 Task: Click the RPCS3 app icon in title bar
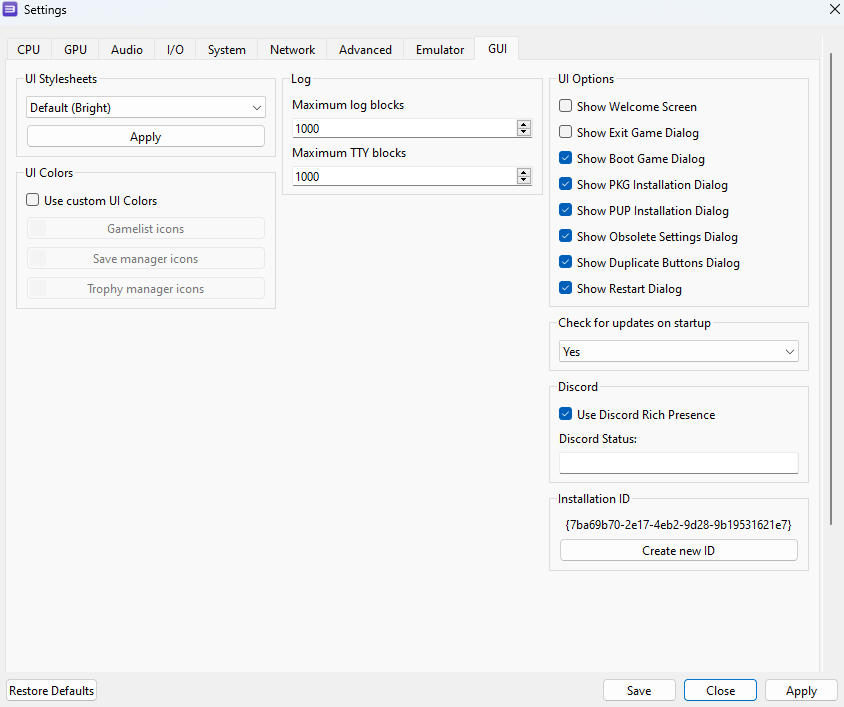(10, 9)
